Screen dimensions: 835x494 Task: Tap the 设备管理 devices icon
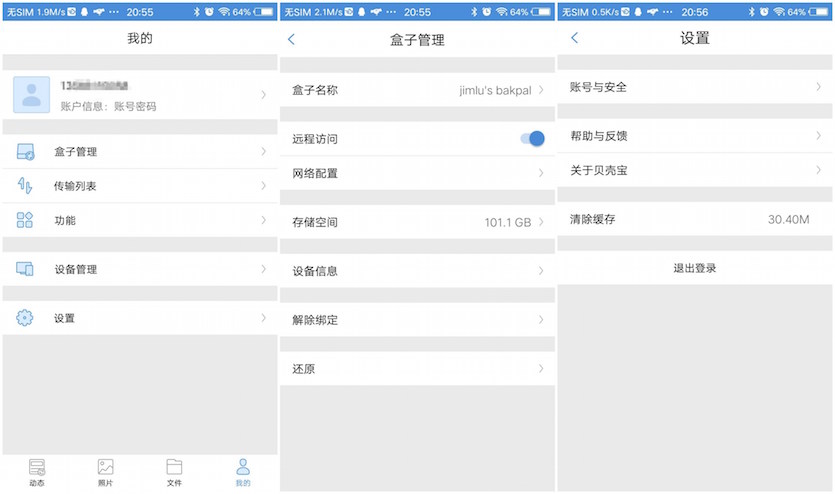25,269
